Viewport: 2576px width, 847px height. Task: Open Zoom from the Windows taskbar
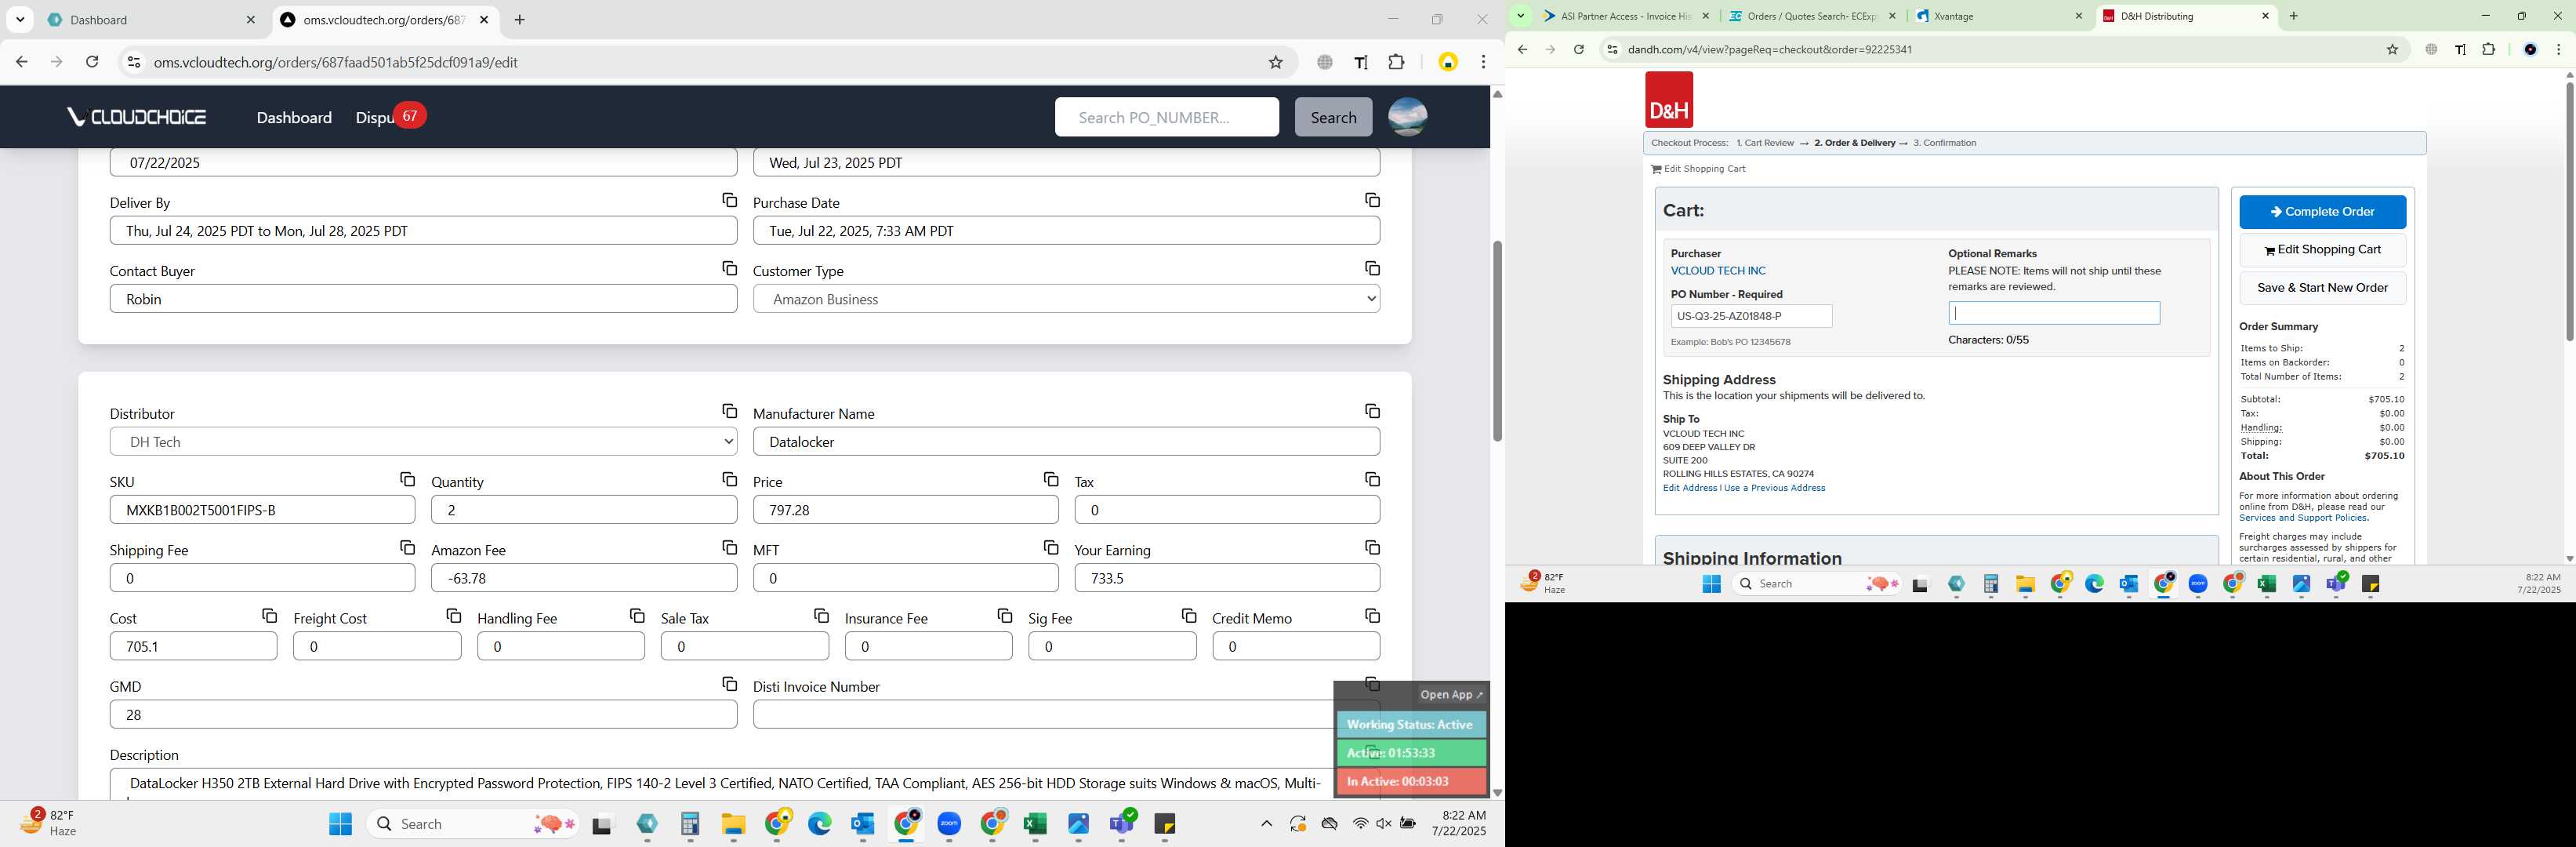[949, 824]
